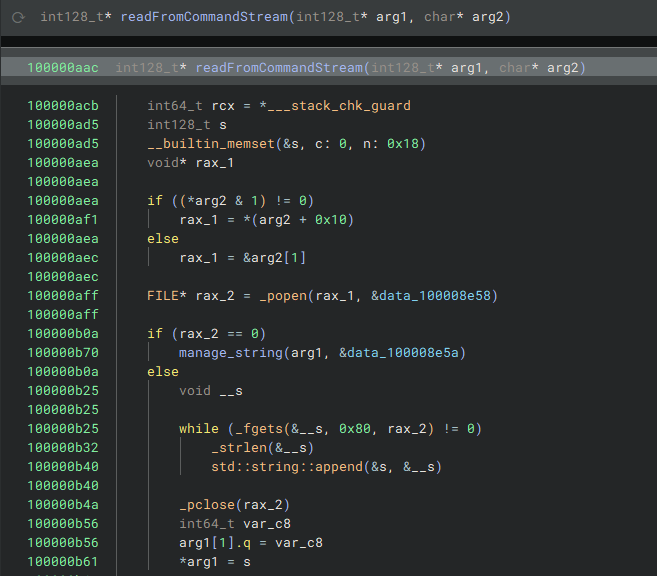This screenshot has height=576, width=657.
Task: Click the _strlen function call
Action: pyautogui.click(x=242, y=447)
